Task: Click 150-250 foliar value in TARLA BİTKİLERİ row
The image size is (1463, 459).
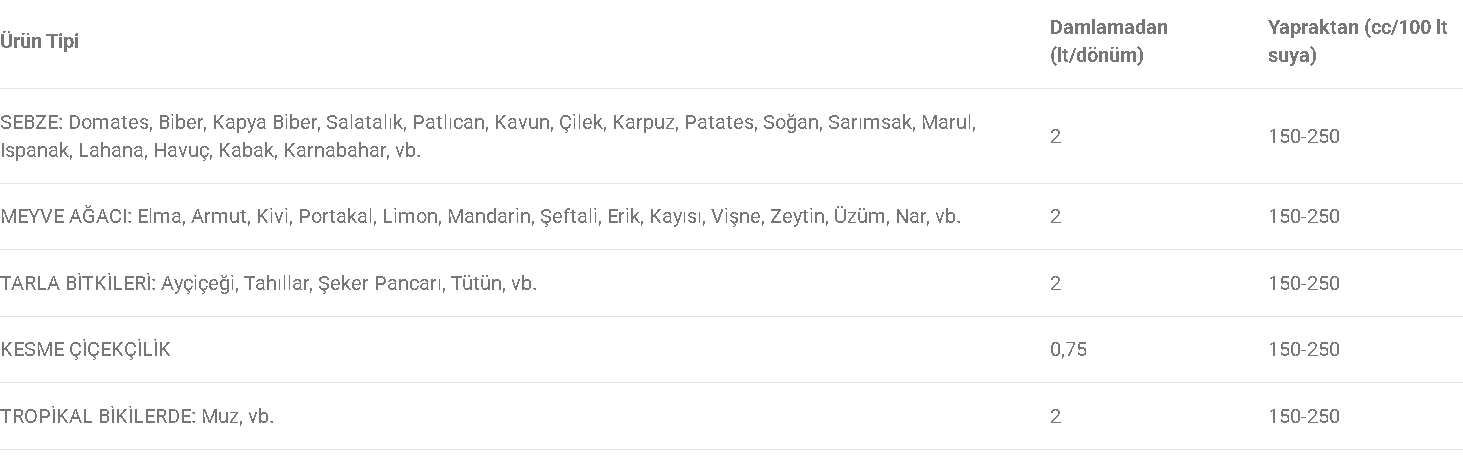Action: (x=1304, y=283)
